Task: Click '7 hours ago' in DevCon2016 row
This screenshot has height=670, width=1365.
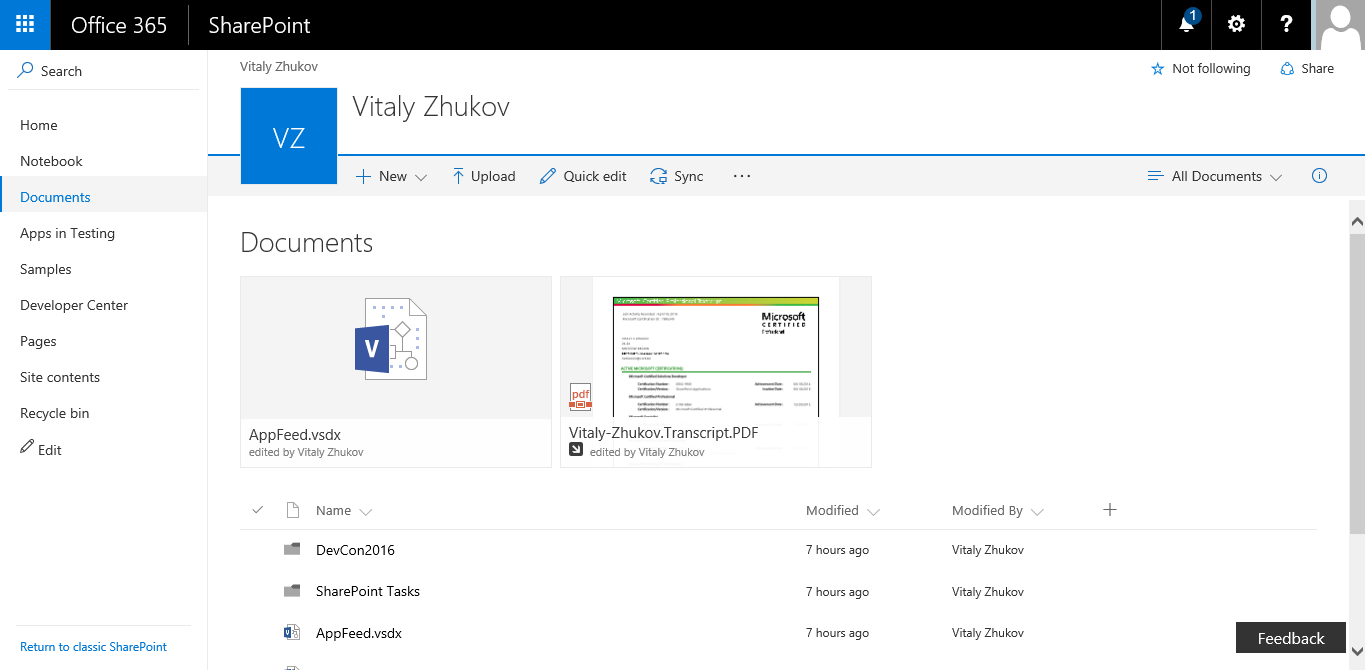Action: click(838, 550)
